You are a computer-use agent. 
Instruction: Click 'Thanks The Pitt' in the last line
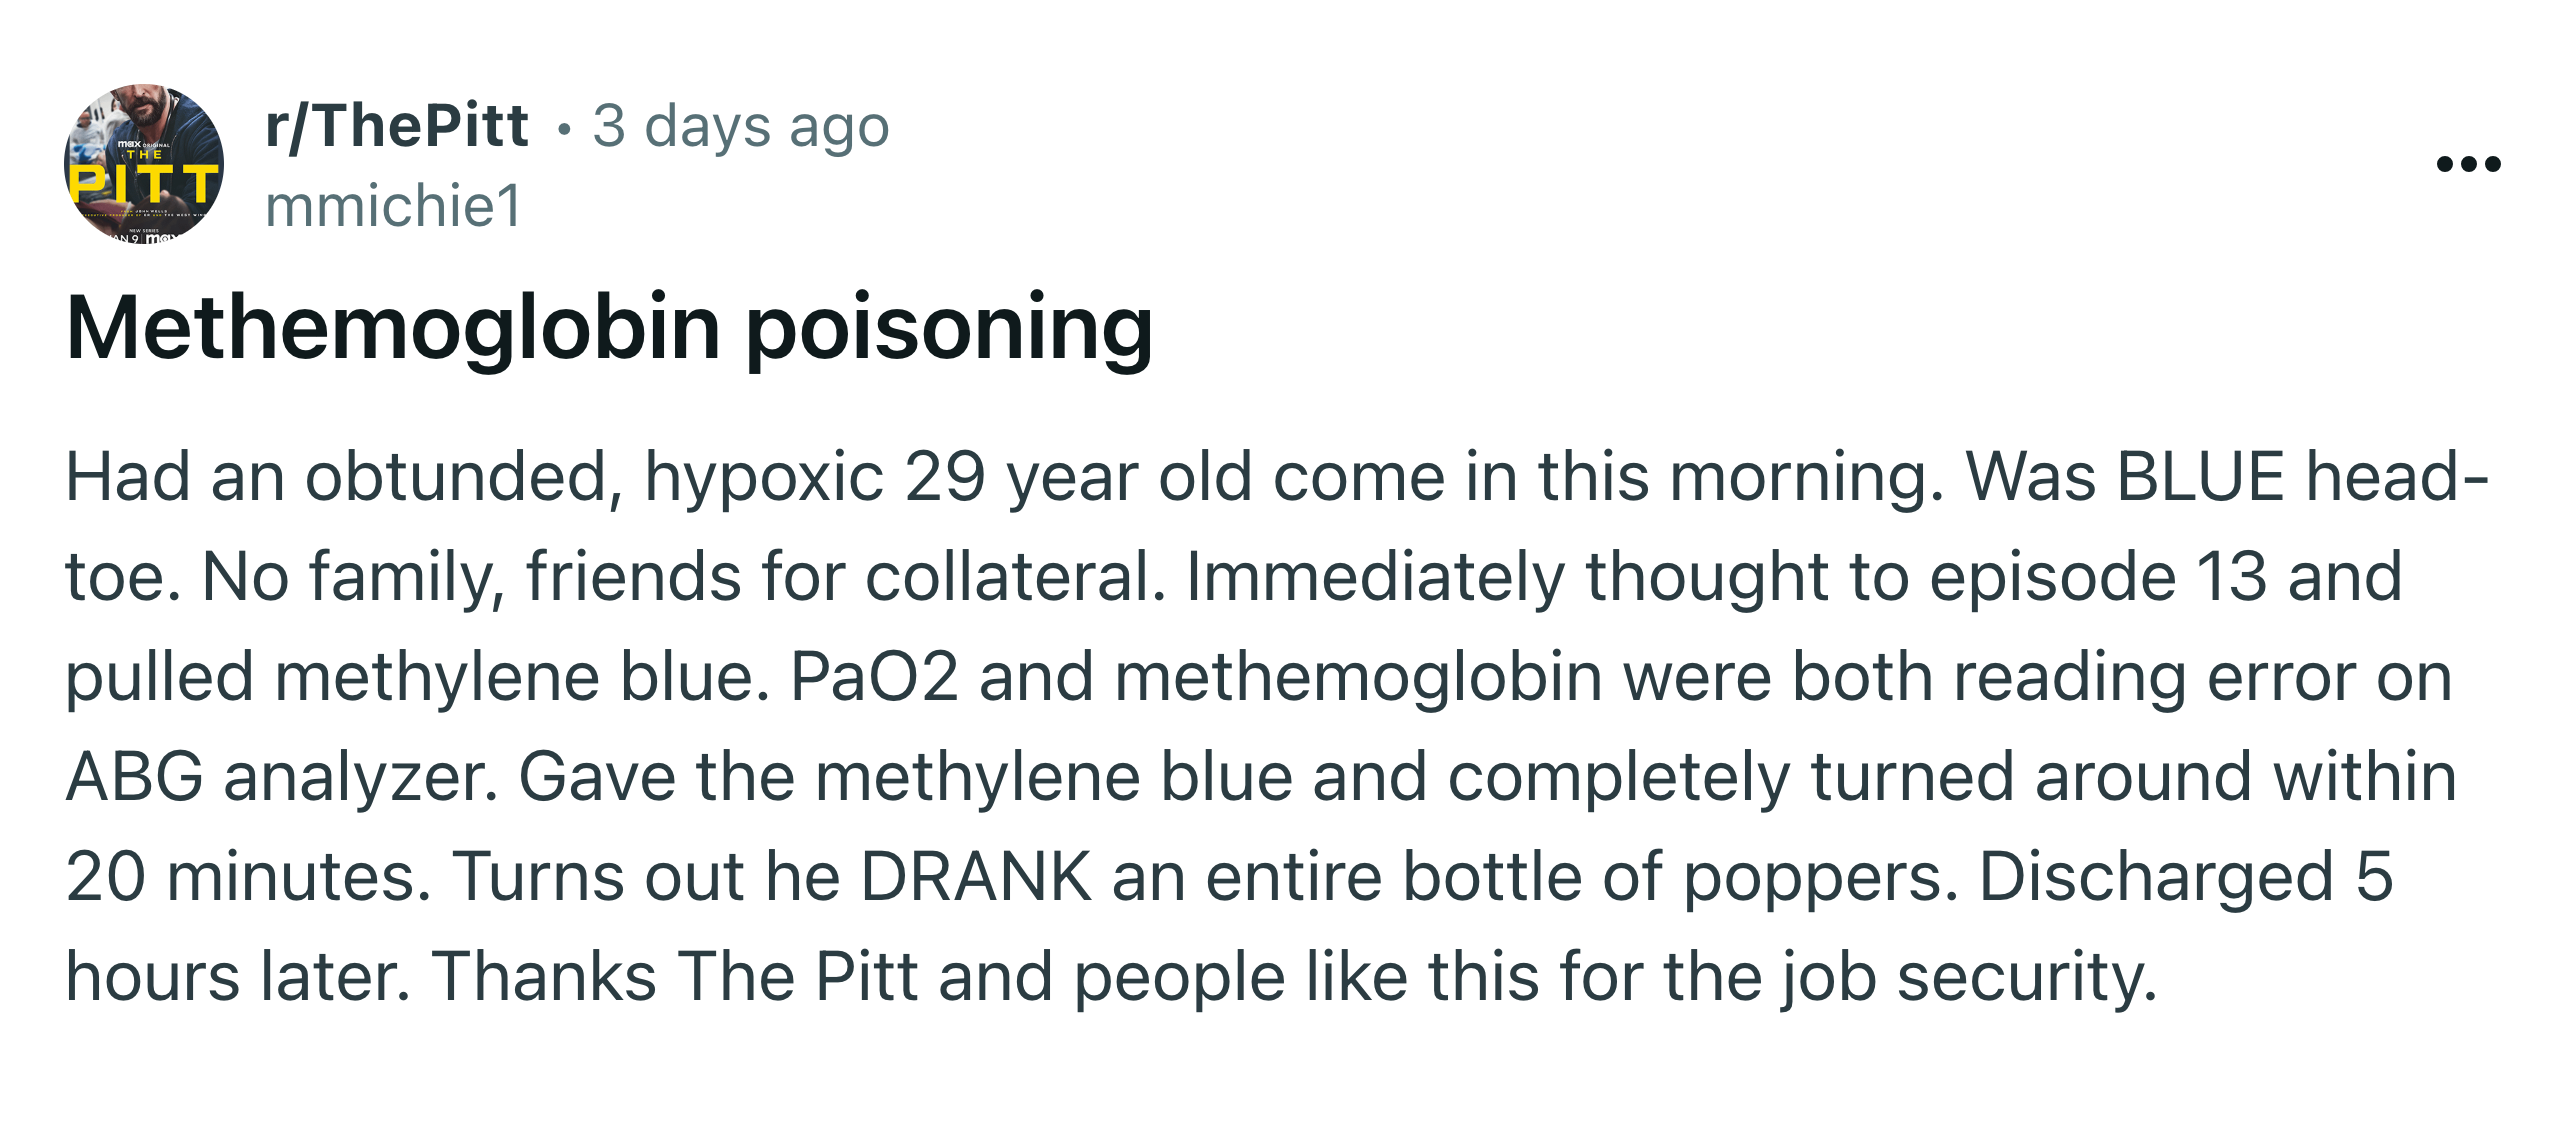674,977
